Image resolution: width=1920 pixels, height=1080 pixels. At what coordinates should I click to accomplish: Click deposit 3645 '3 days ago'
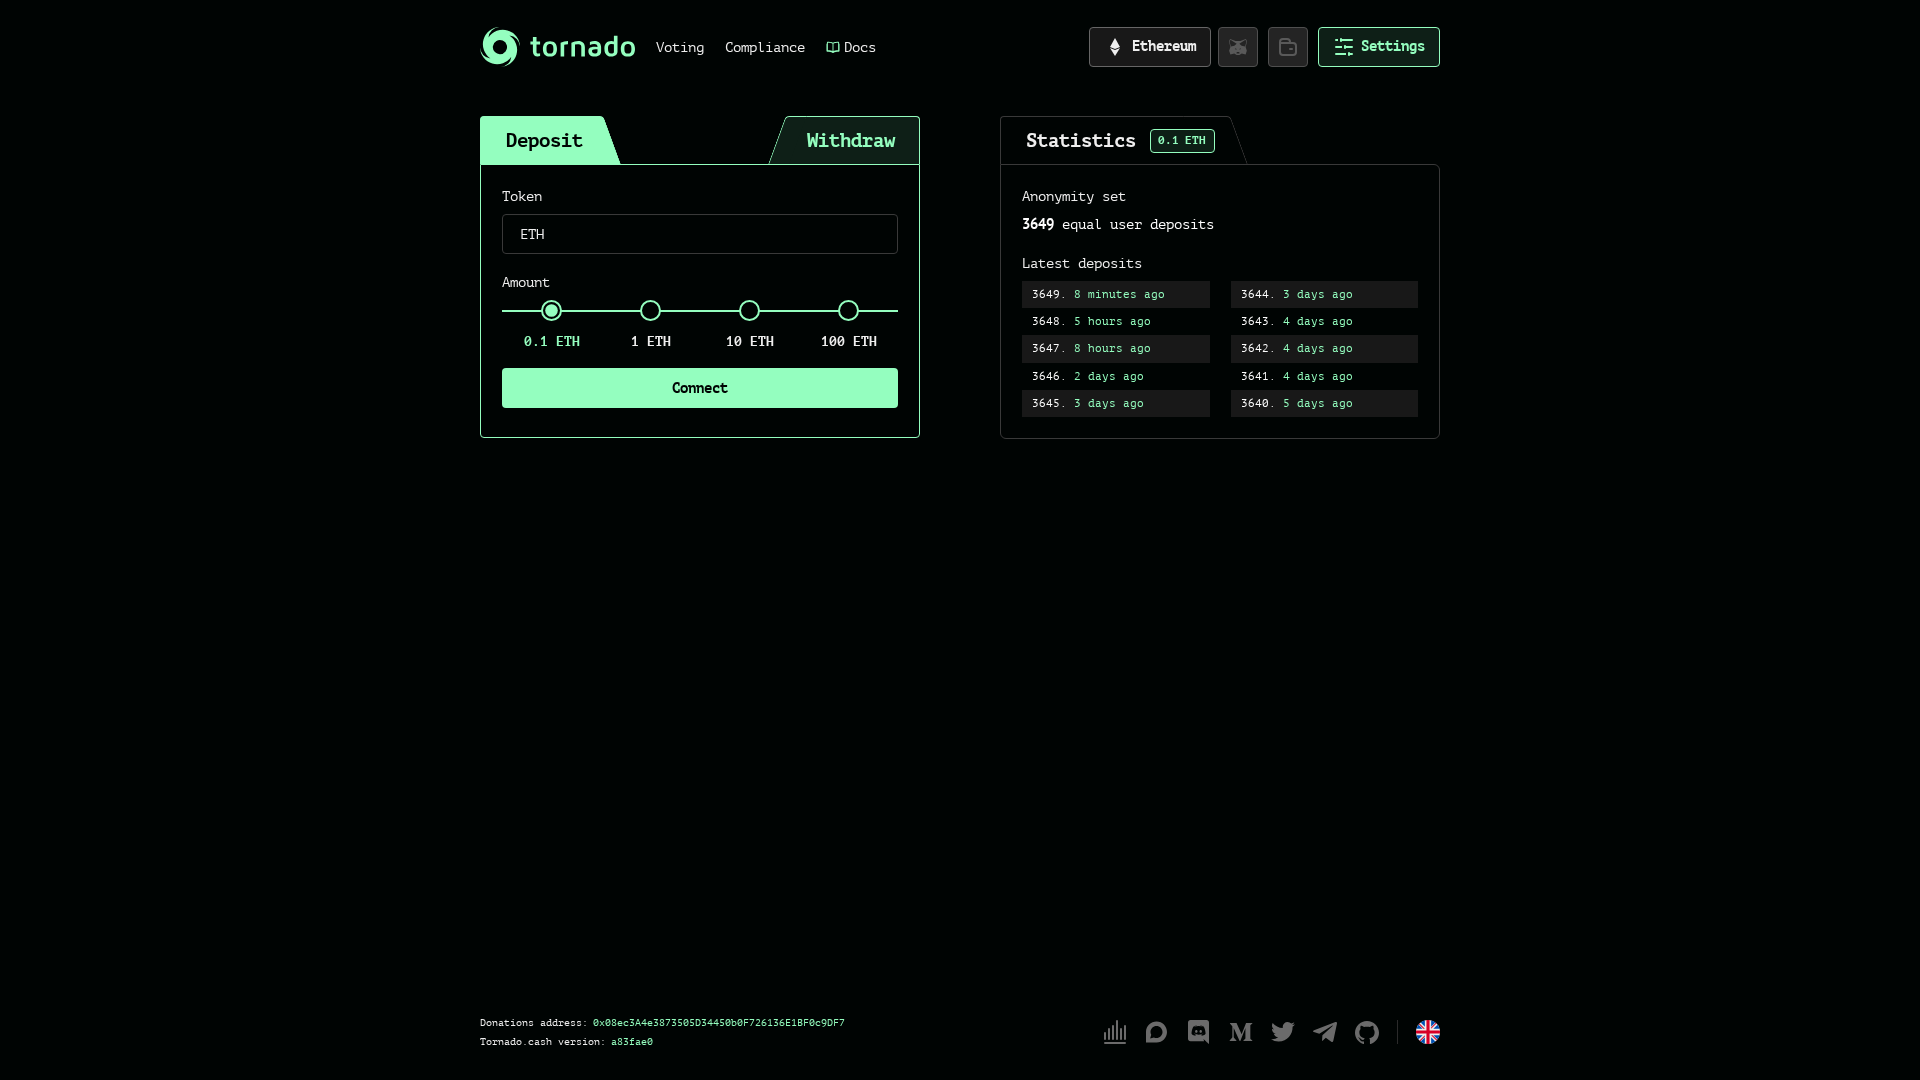(x=1116, y=403)
